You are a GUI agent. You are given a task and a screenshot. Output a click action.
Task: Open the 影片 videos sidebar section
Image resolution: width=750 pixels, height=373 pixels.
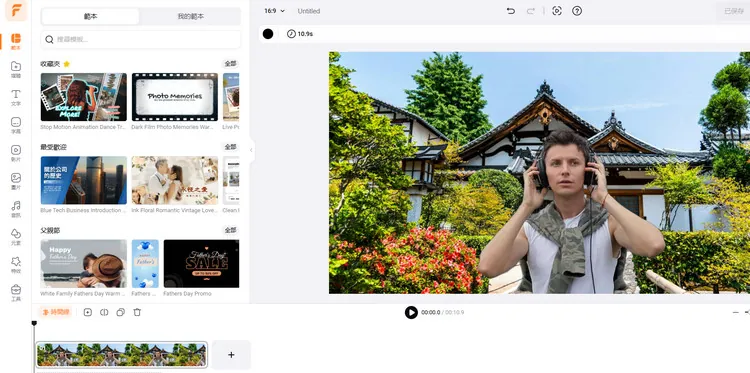point(16,153)
